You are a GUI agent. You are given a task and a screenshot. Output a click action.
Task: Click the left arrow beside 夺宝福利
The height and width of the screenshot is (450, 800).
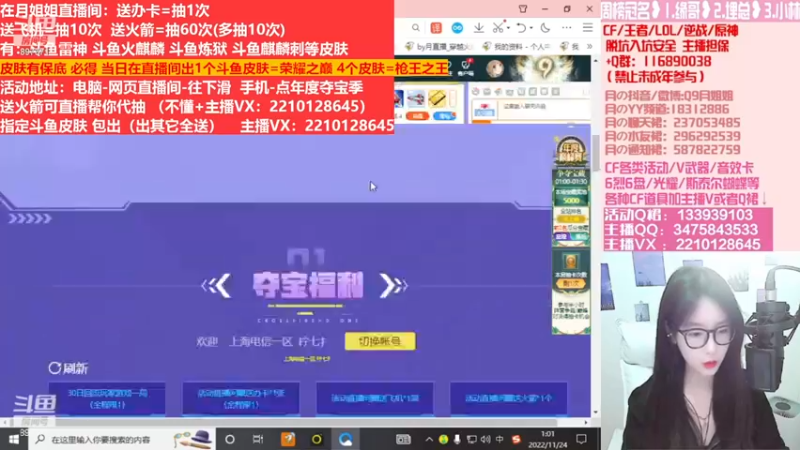[x=218, y=286]
